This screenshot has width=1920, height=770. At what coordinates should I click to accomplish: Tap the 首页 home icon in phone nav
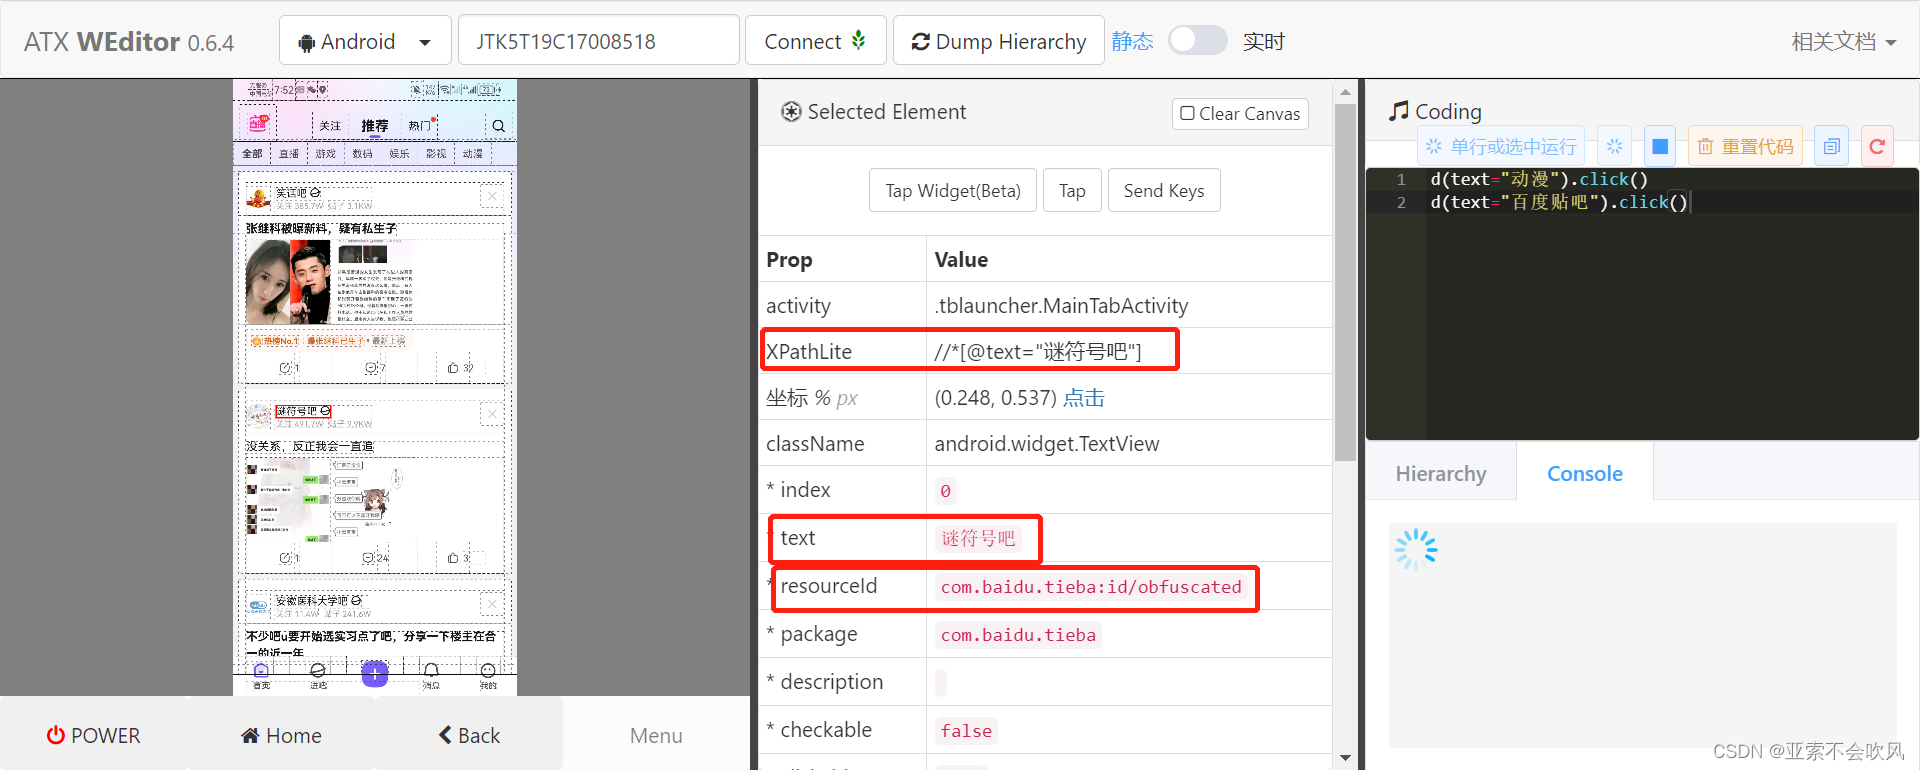click(x=261, y=672)
